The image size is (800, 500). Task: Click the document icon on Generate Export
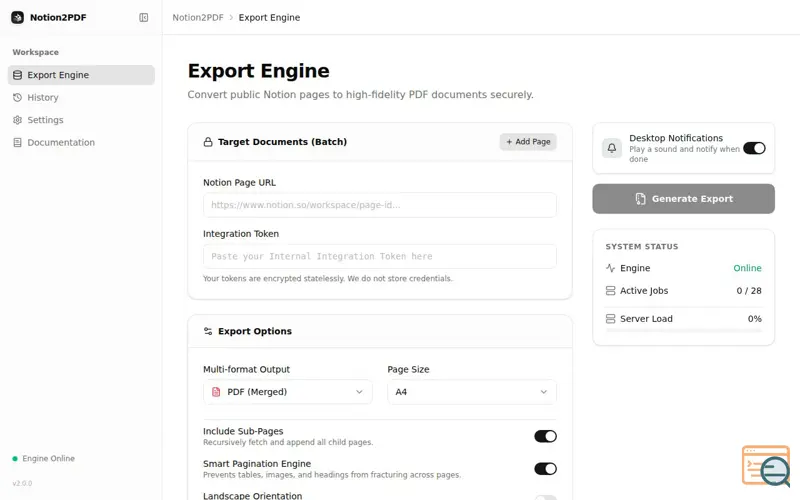coord(640,199)
